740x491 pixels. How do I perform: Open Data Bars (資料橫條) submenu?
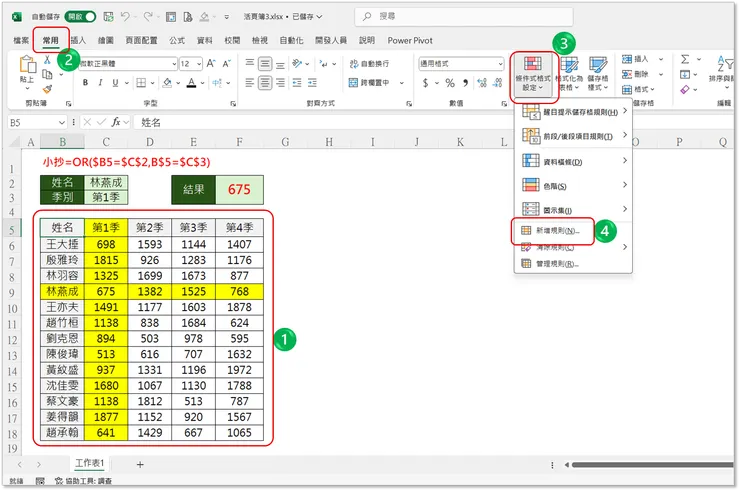point(574,161)
